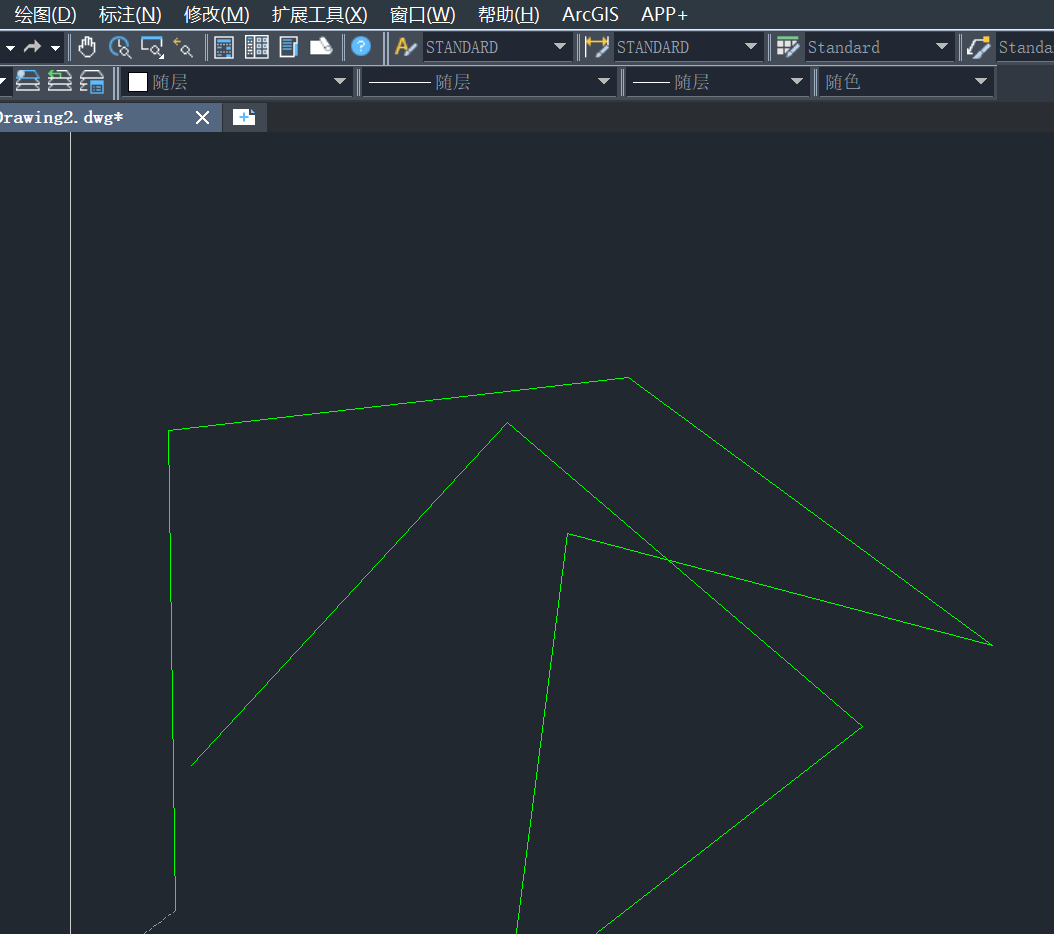Expand the table style Standard dropdown
The height and width of the screenshot is (934, 1054).
pos(942,47)
